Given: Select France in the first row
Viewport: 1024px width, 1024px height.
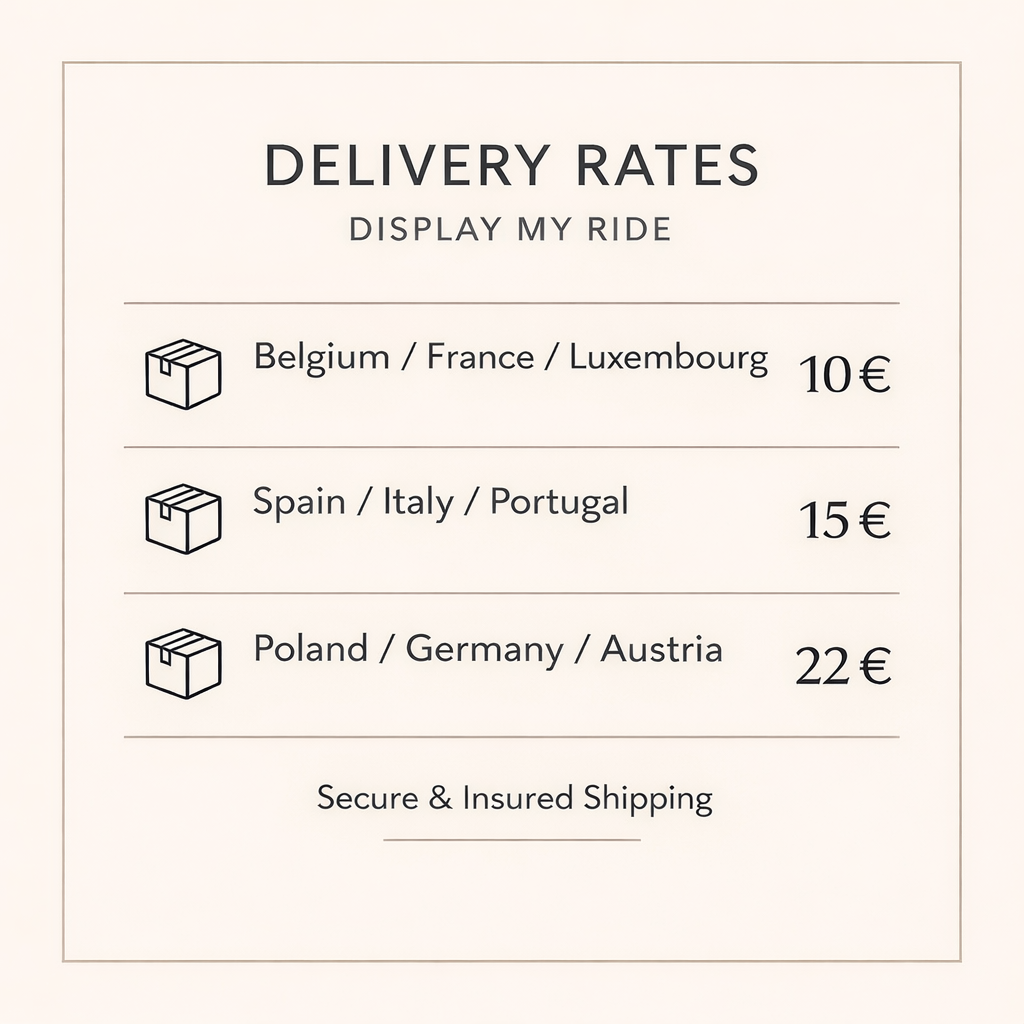Looking at the screenshot, I should coord(480,357).
